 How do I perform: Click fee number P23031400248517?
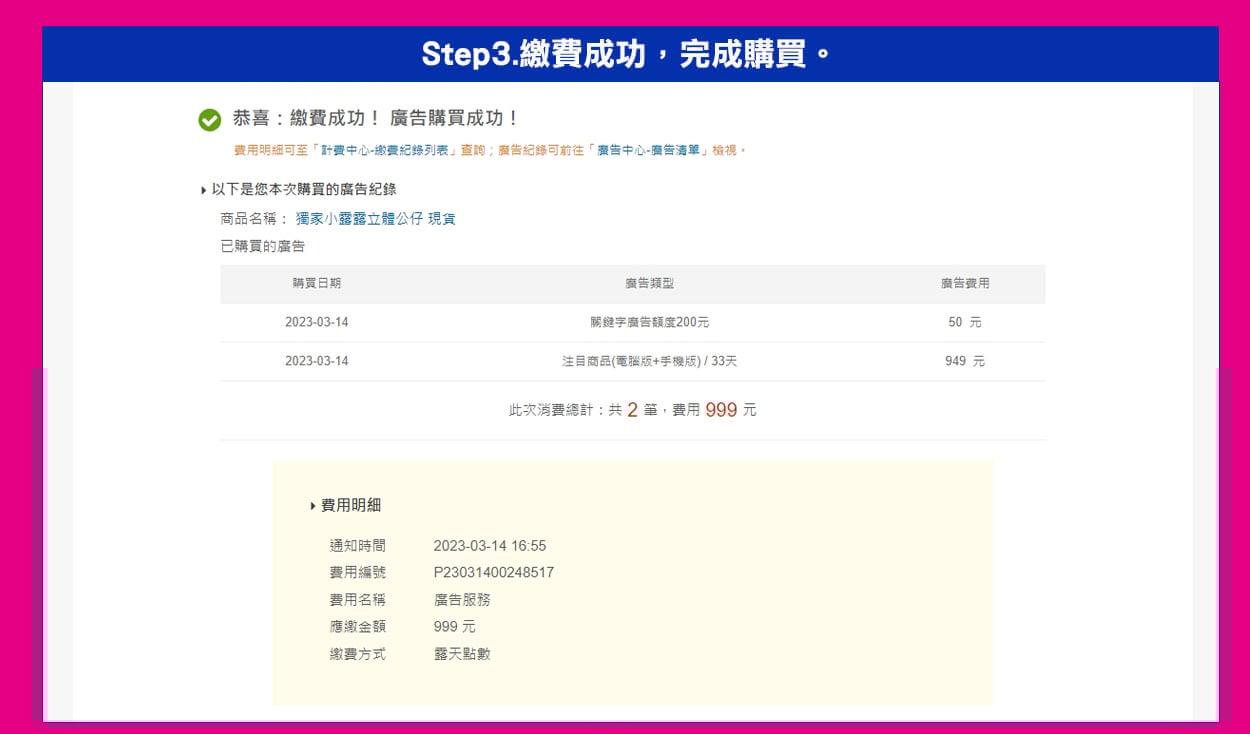tap(493, 573)
